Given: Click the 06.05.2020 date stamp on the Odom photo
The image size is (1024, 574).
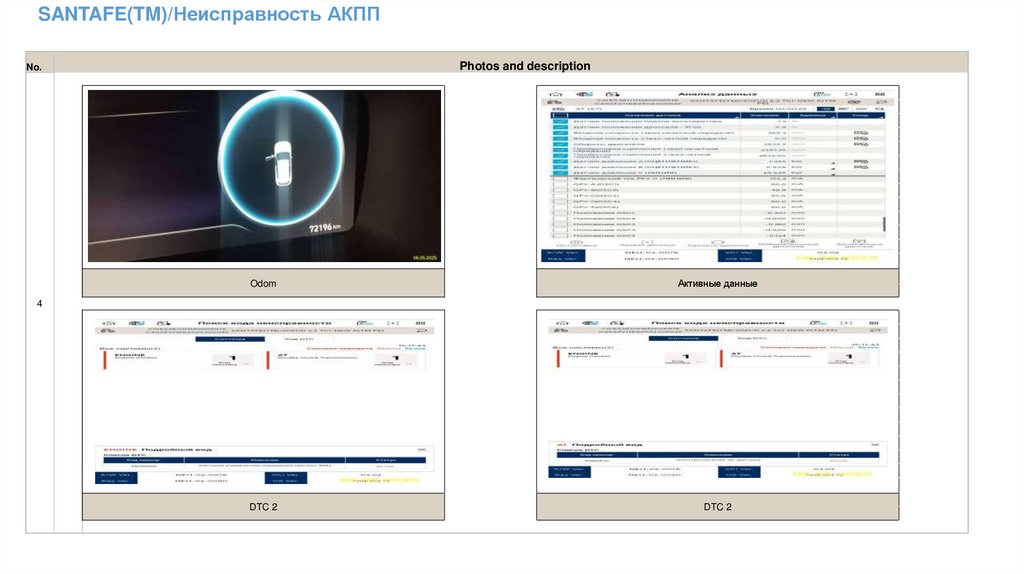Looking at the screenshot, I should [x=425, y=258].
